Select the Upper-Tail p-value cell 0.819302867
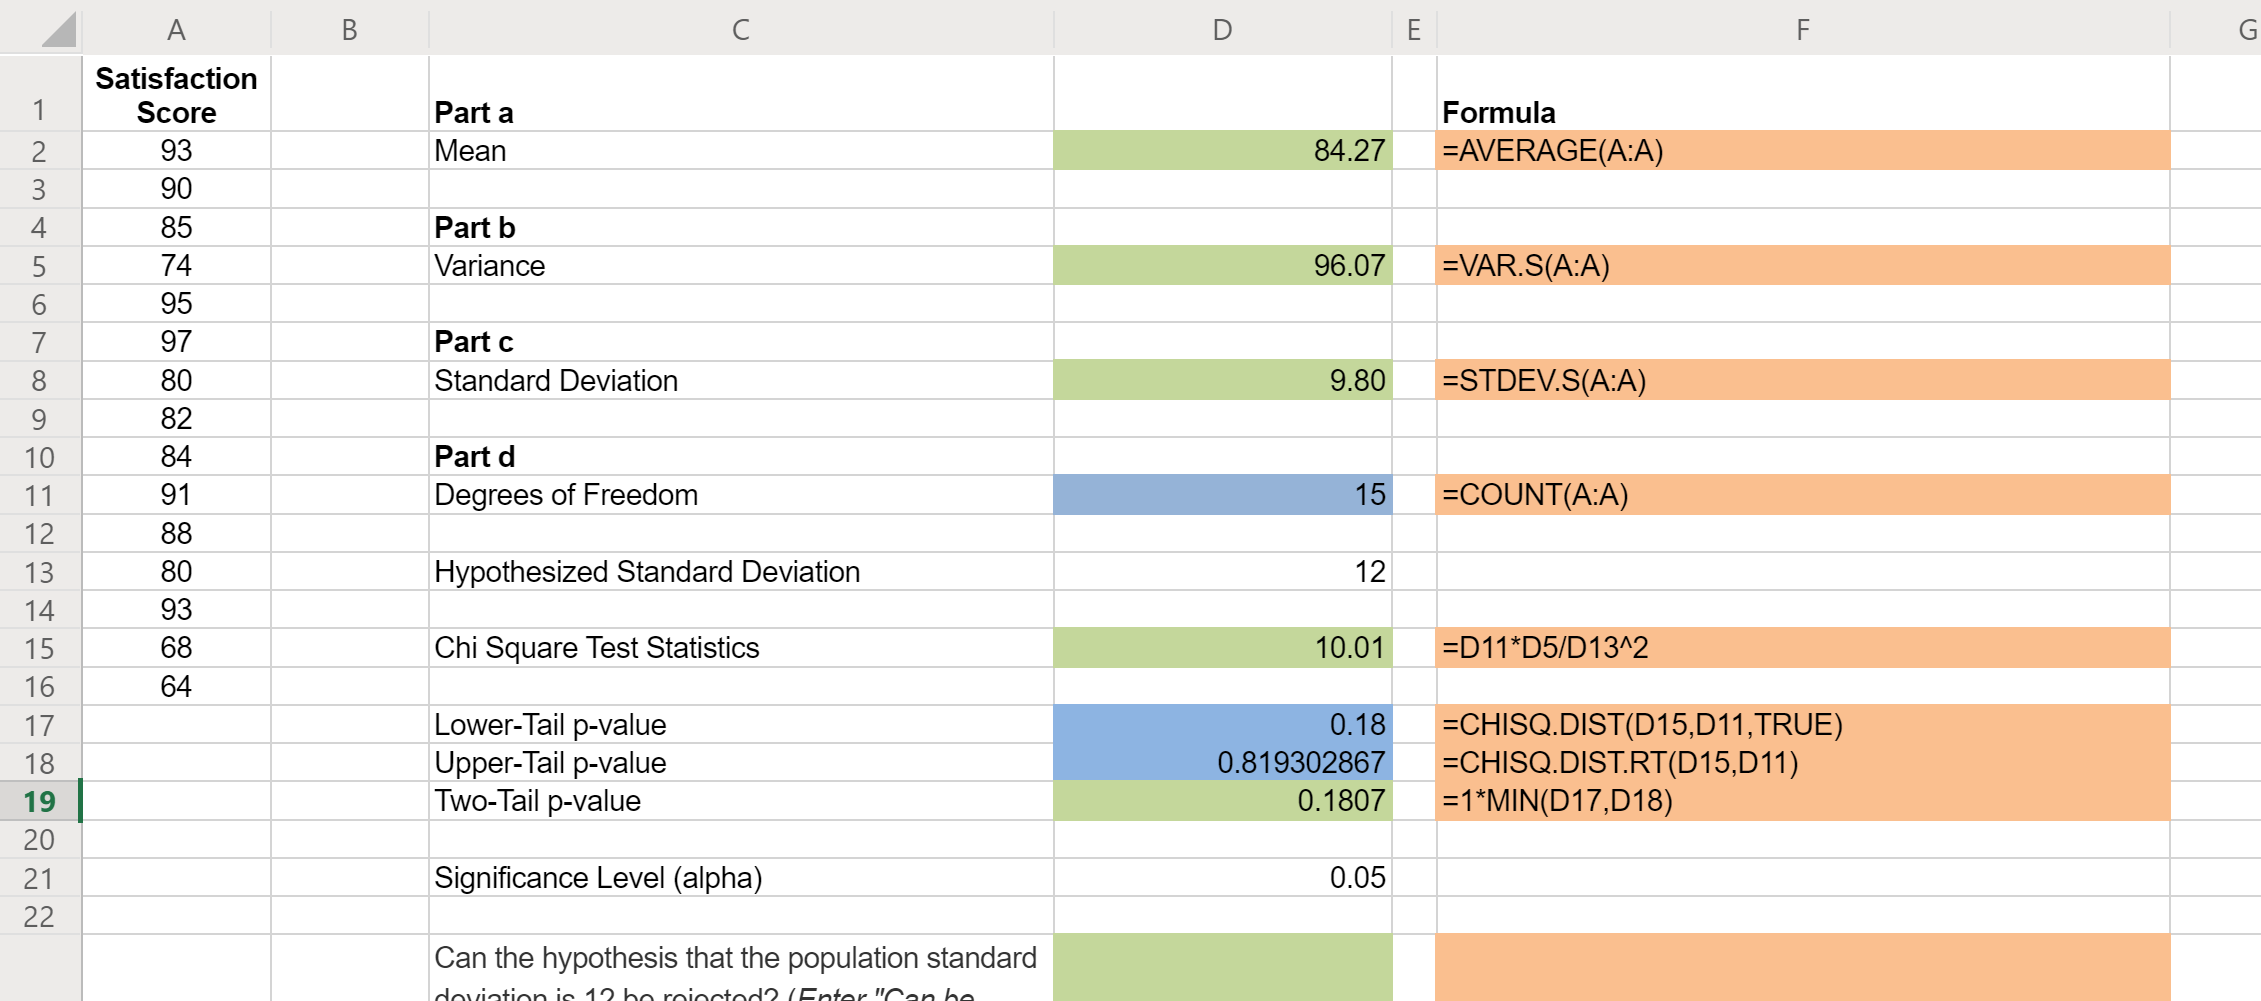This screenshot has width=2261, height=1001. pos(1221,762)
